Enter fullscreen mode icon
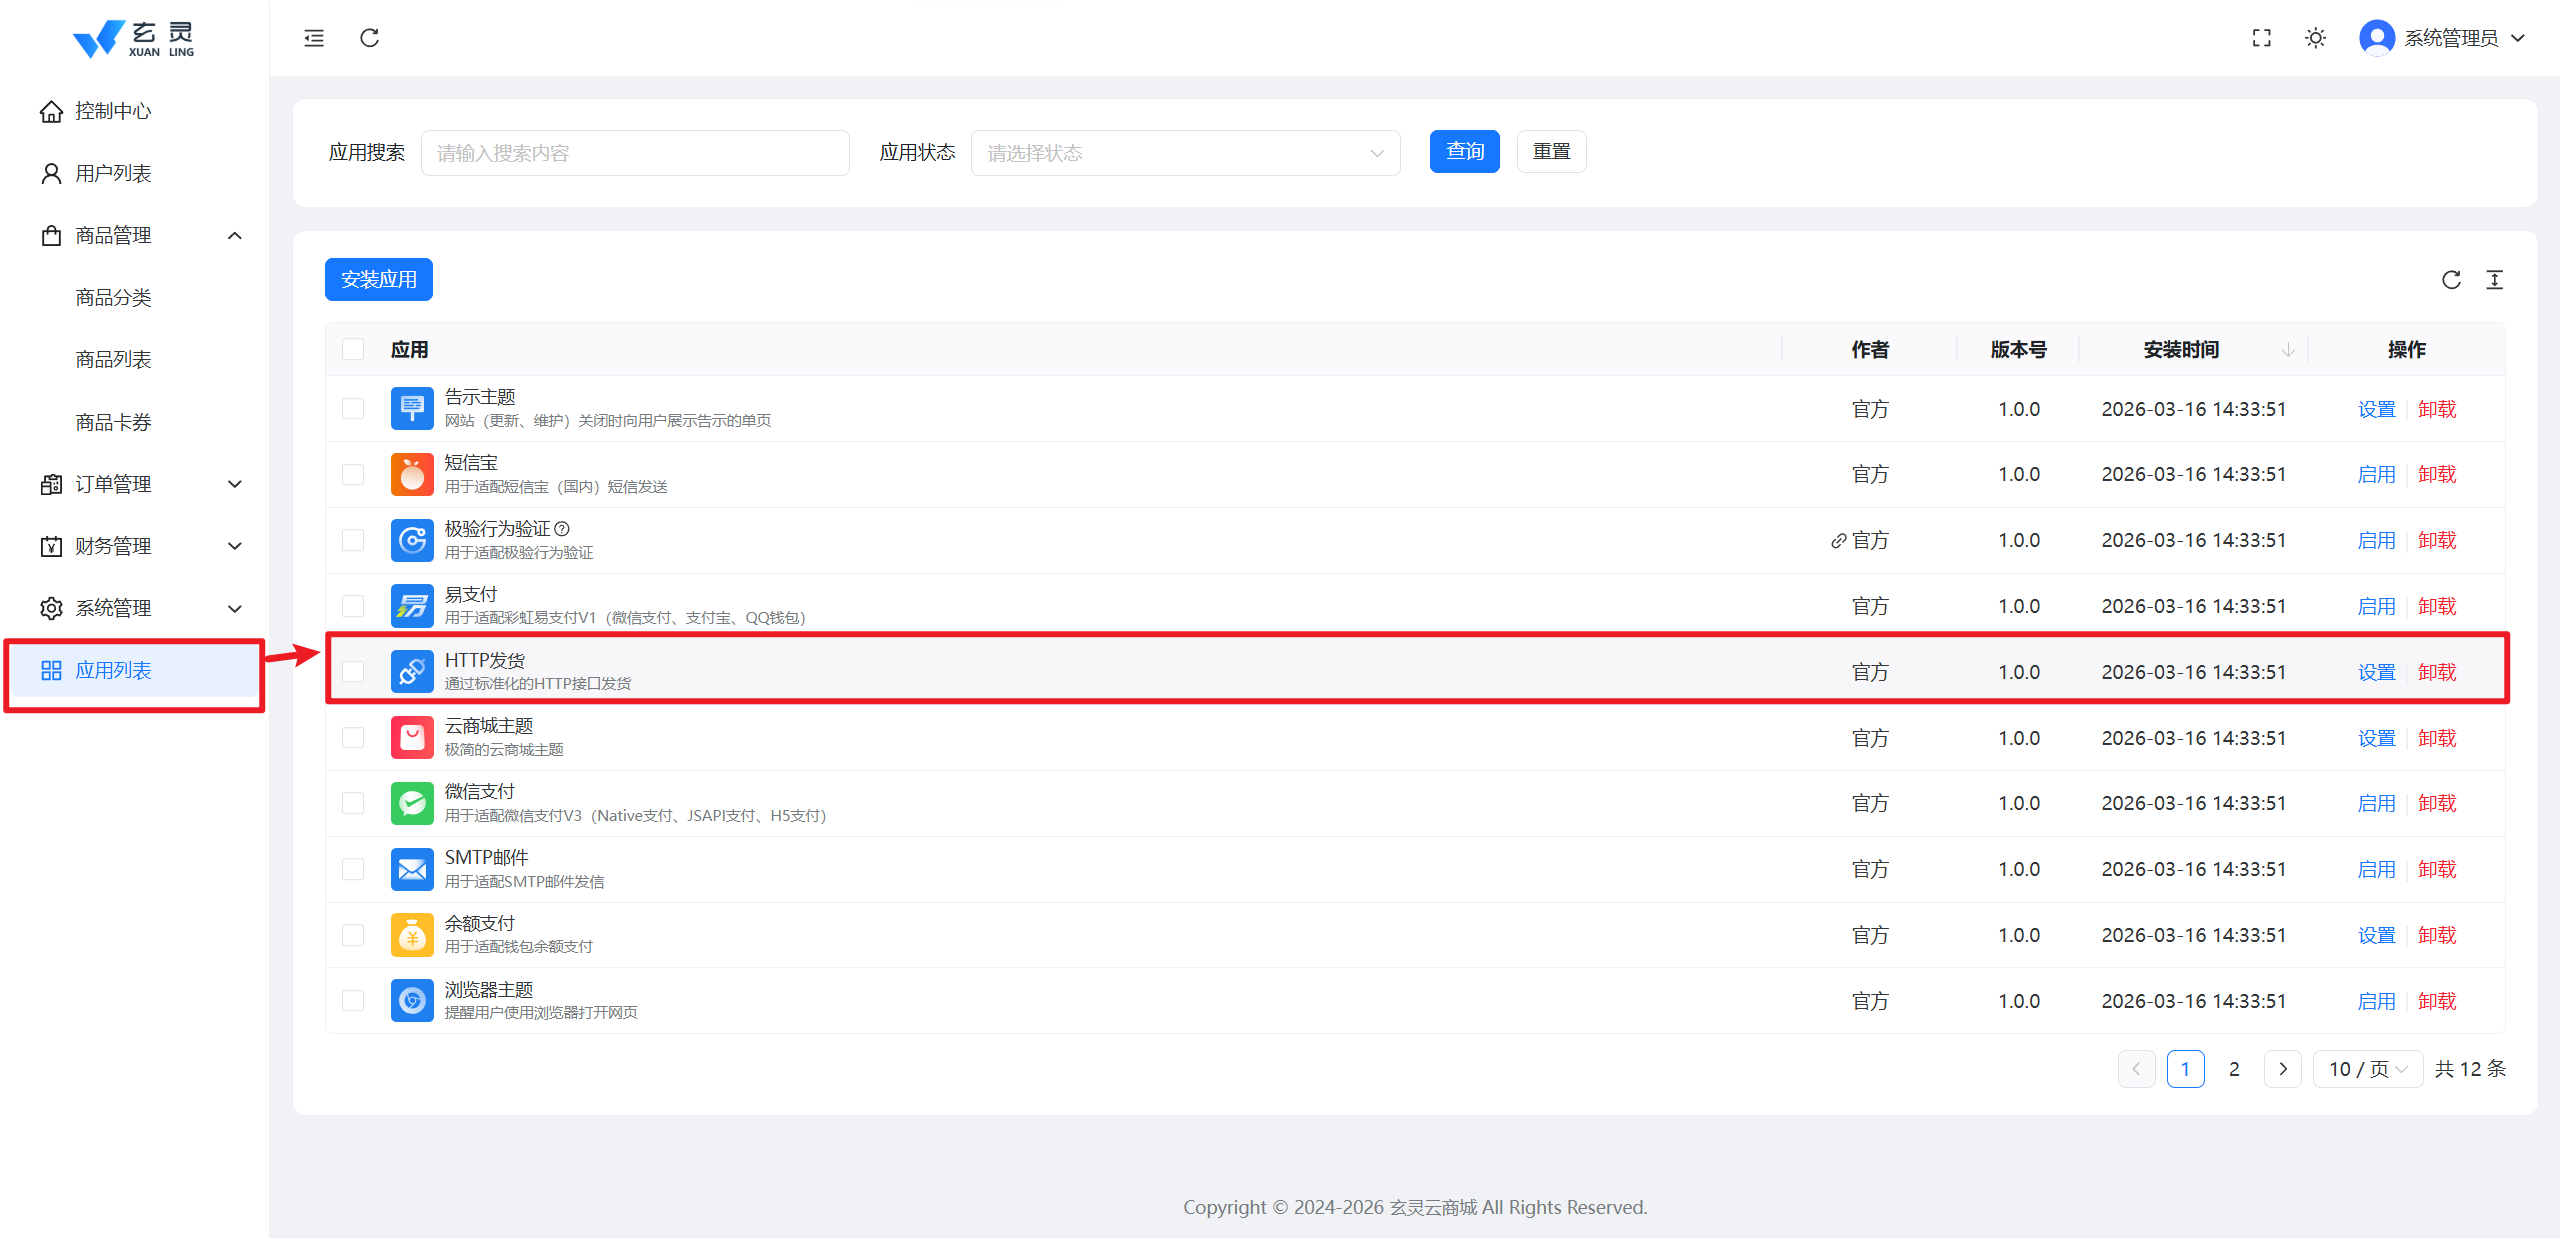This screenshot has width=2560, height=1238. pos(2261,38)
